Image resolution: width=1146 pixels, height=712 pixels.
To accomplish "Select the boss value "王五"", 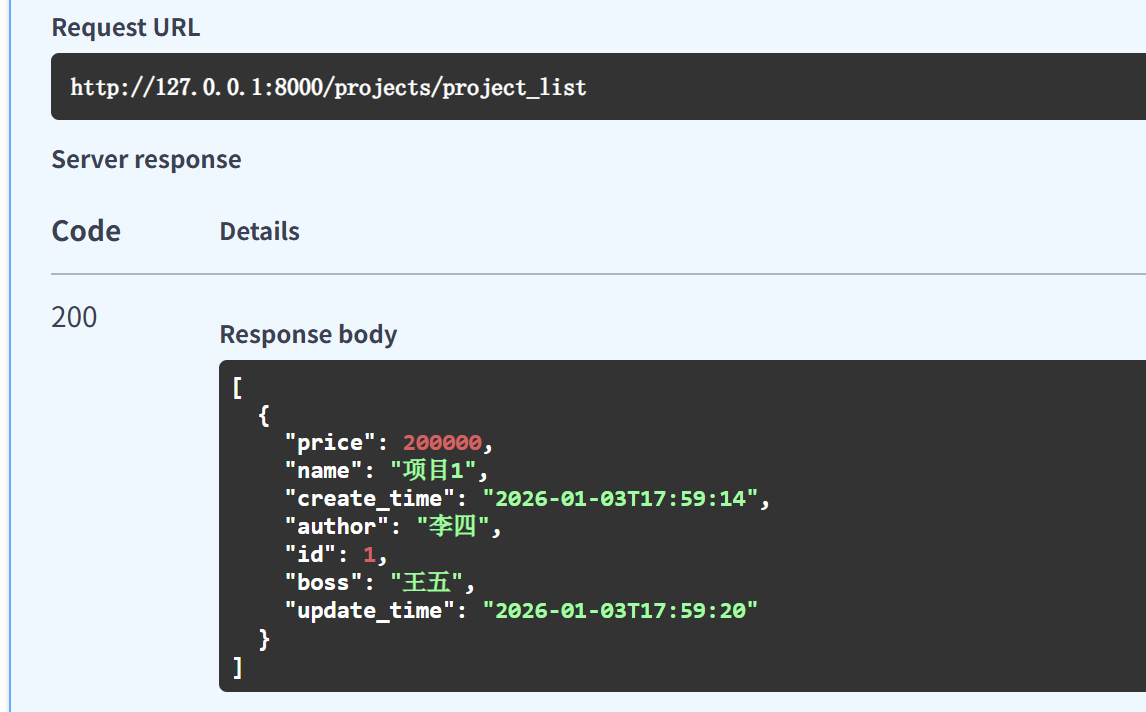I will [427, 583].
